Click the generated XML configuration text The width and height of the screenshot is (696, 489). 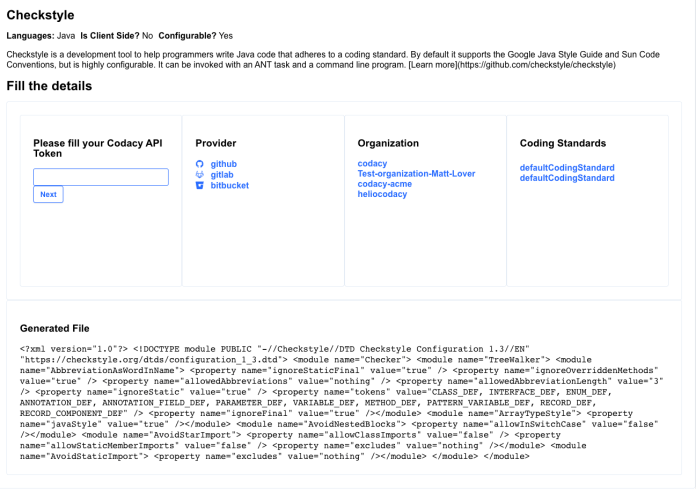[x=342, y=402]
